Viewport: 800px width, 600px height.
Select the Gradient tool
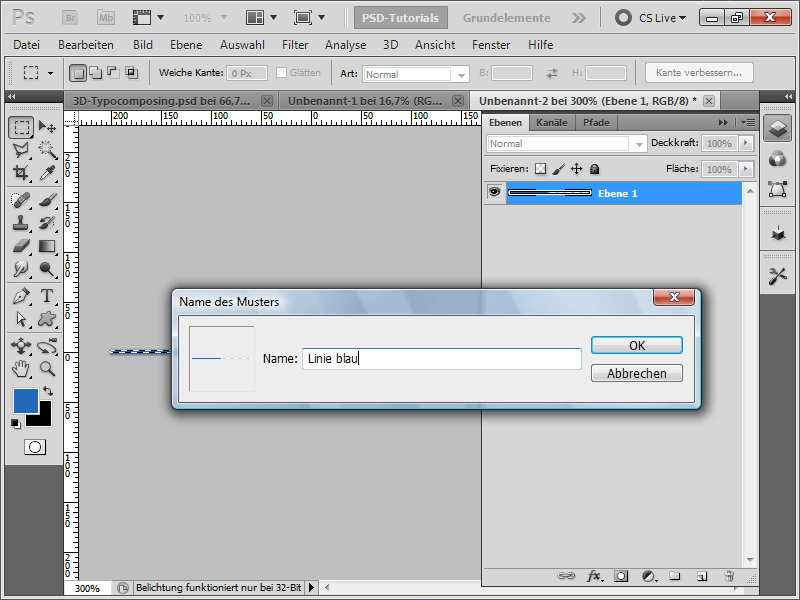47,246
